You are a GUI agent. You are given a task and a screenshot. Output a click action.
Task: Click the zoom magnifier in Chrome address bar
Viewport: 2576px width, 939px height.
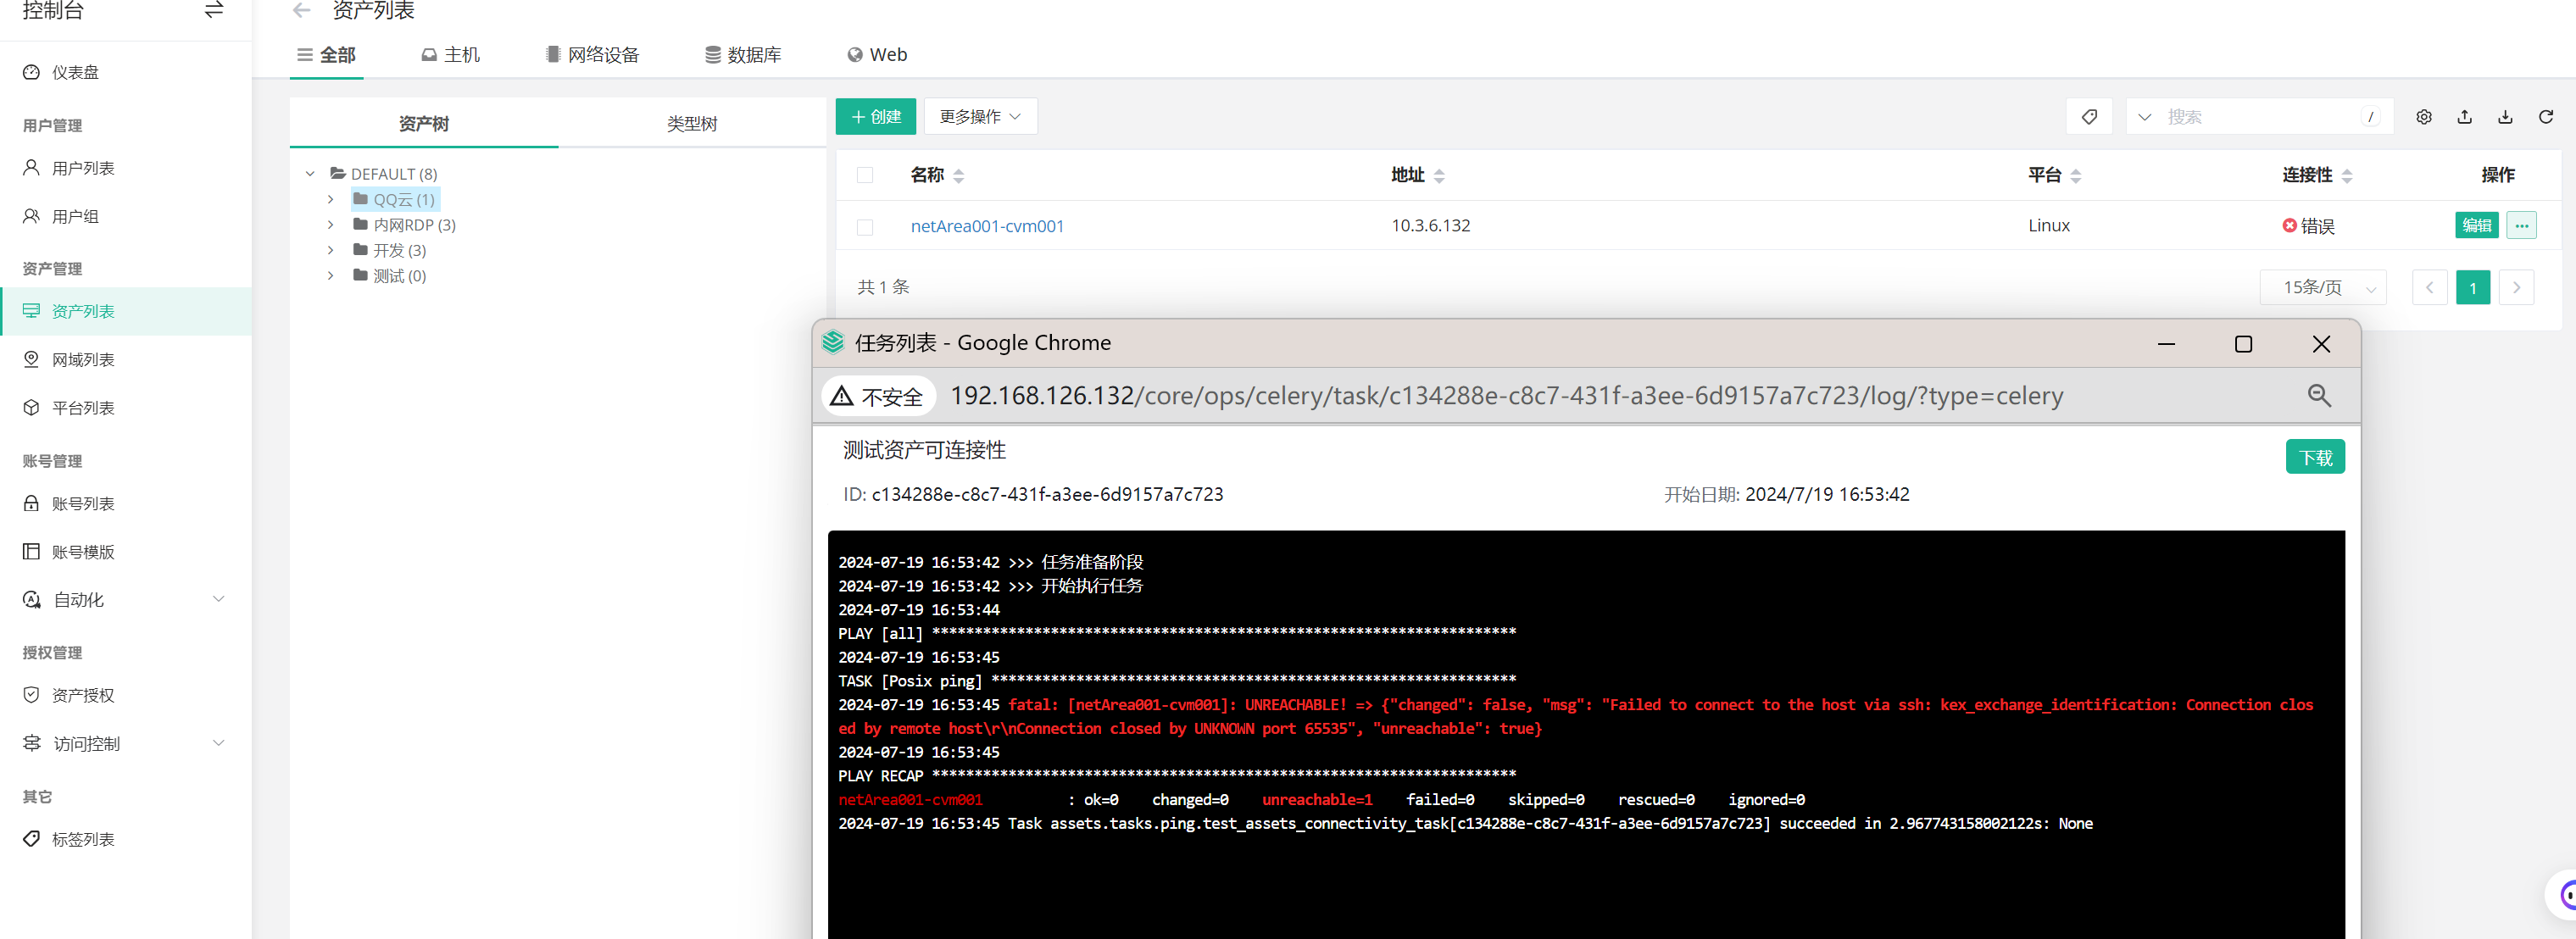(2319, 396)
